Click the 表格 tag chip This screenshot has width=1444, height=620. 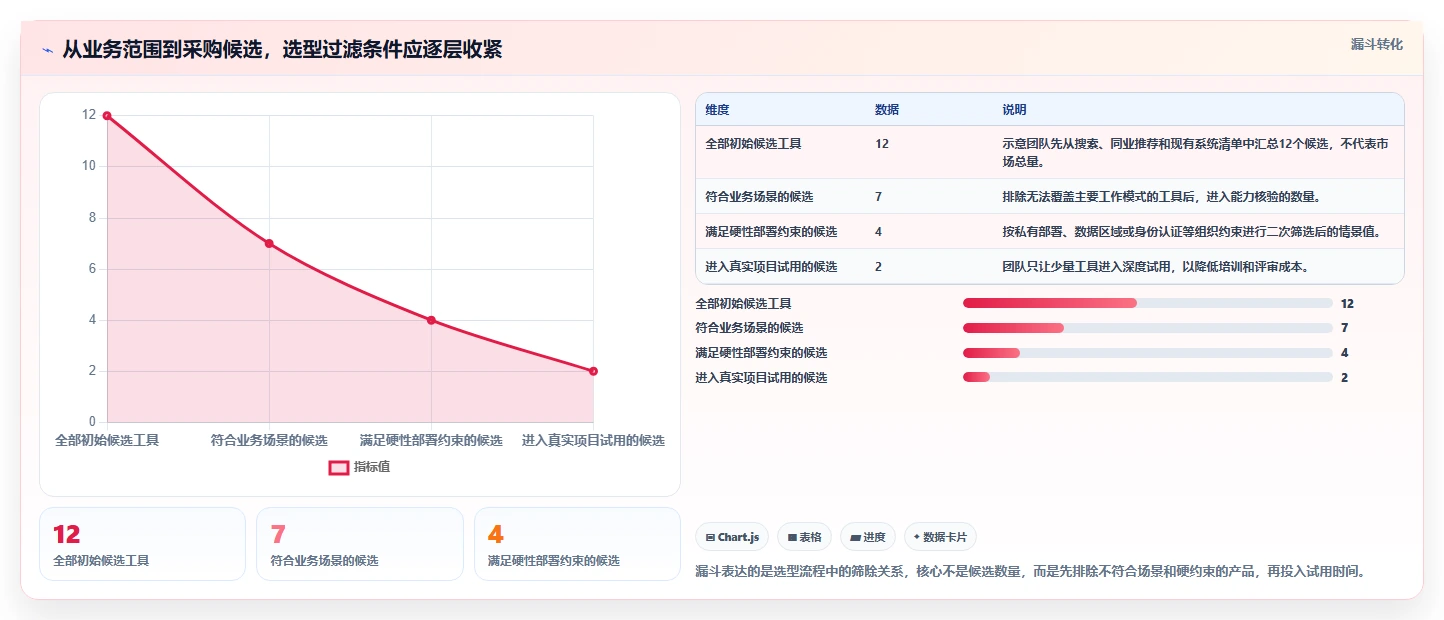pyautogui.click(x=804, y=537)
